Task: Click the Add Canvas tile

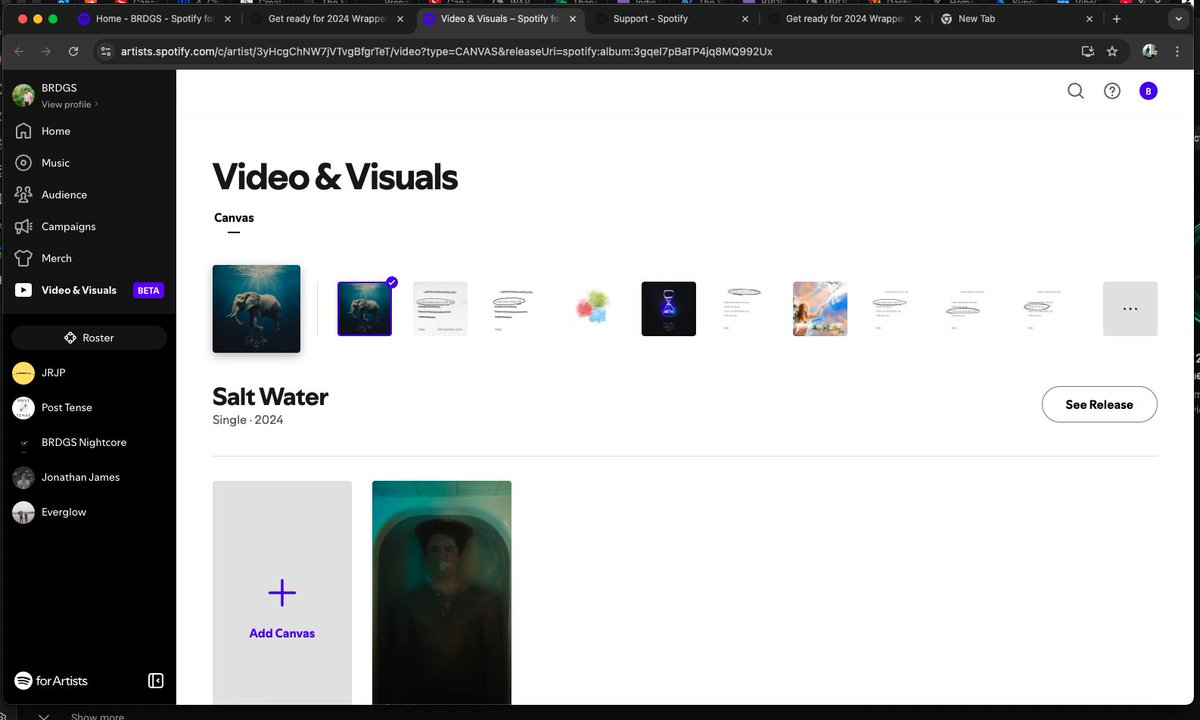Action: [282, 592]
